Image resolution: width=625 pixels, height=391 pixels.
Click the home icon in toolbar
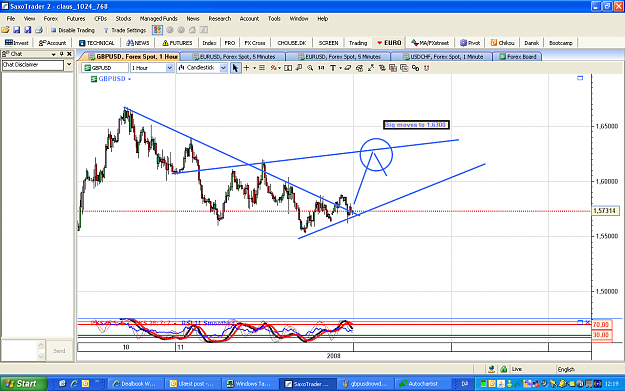tap(193, 30)
